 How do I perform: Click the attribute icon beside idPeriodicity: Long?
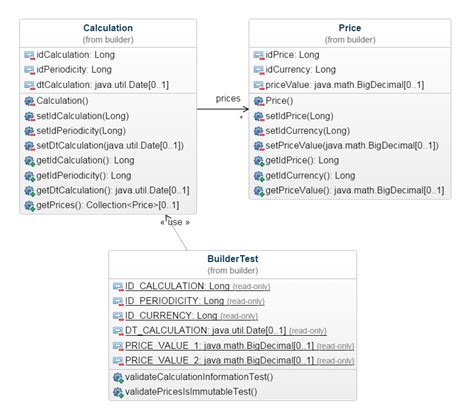click(x=29, y=70)
